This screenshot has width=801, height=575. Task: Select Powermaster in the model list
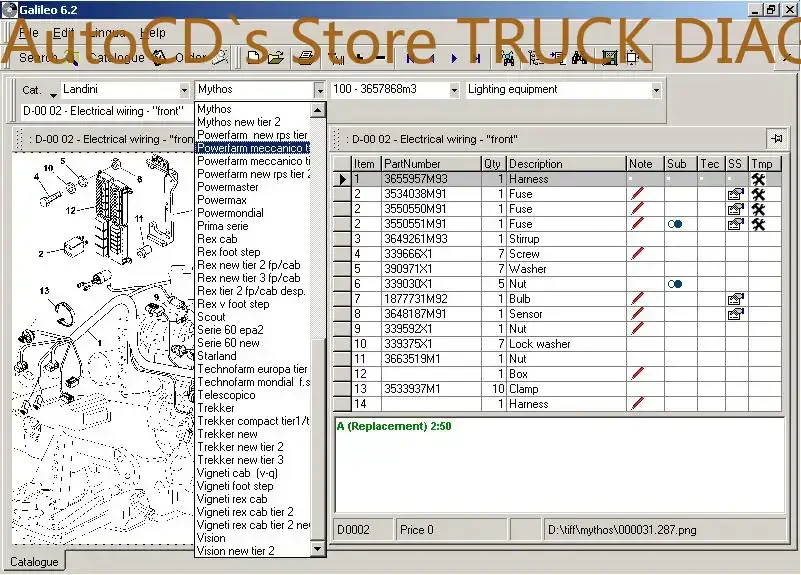coord(228,187)
